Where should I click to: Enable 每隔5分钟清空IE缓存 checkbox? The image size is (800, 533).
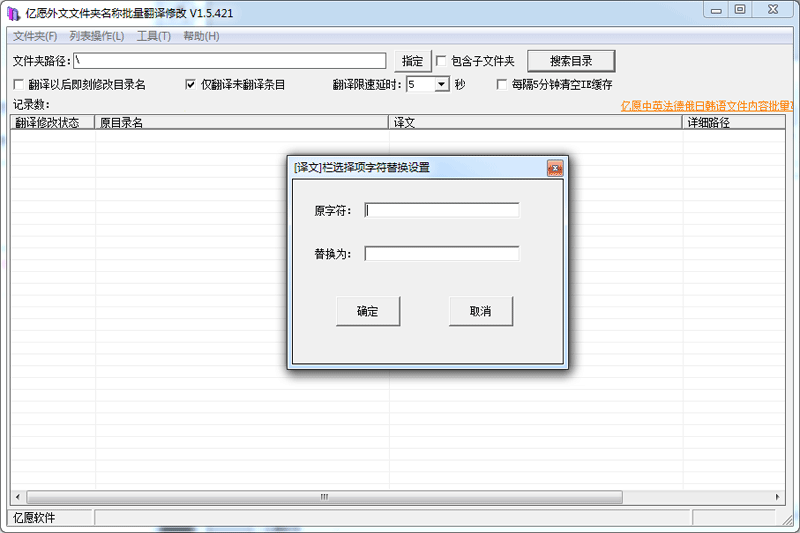click(x=503, y=85)
